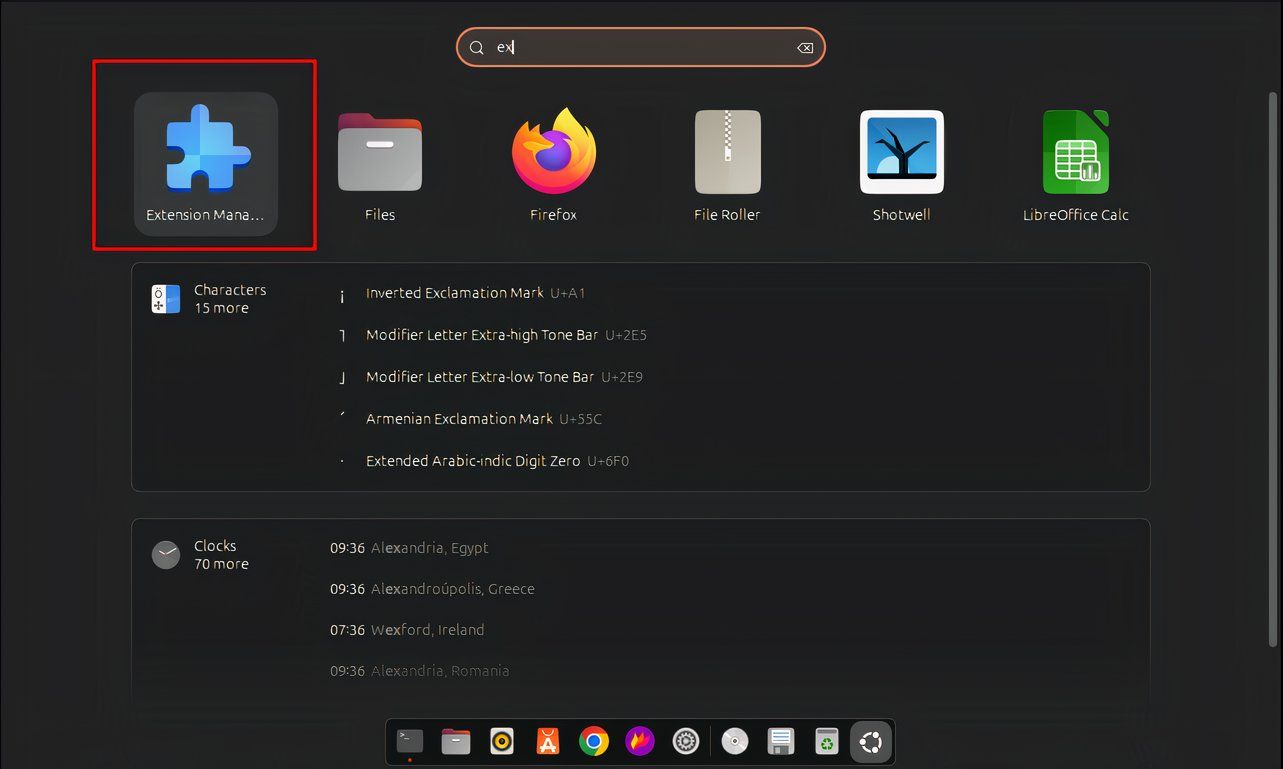Click inside the search input field
The width and height of the screenshot is (1283, 769).
pyautogui.click(x=640, y=47)
